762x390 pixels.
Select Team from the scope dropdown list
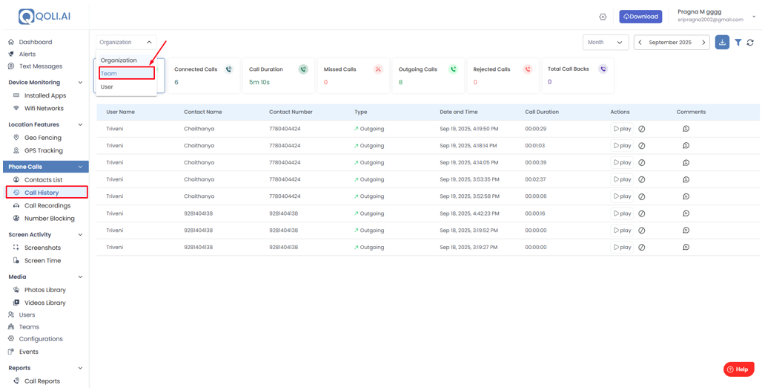coord(126,73)
